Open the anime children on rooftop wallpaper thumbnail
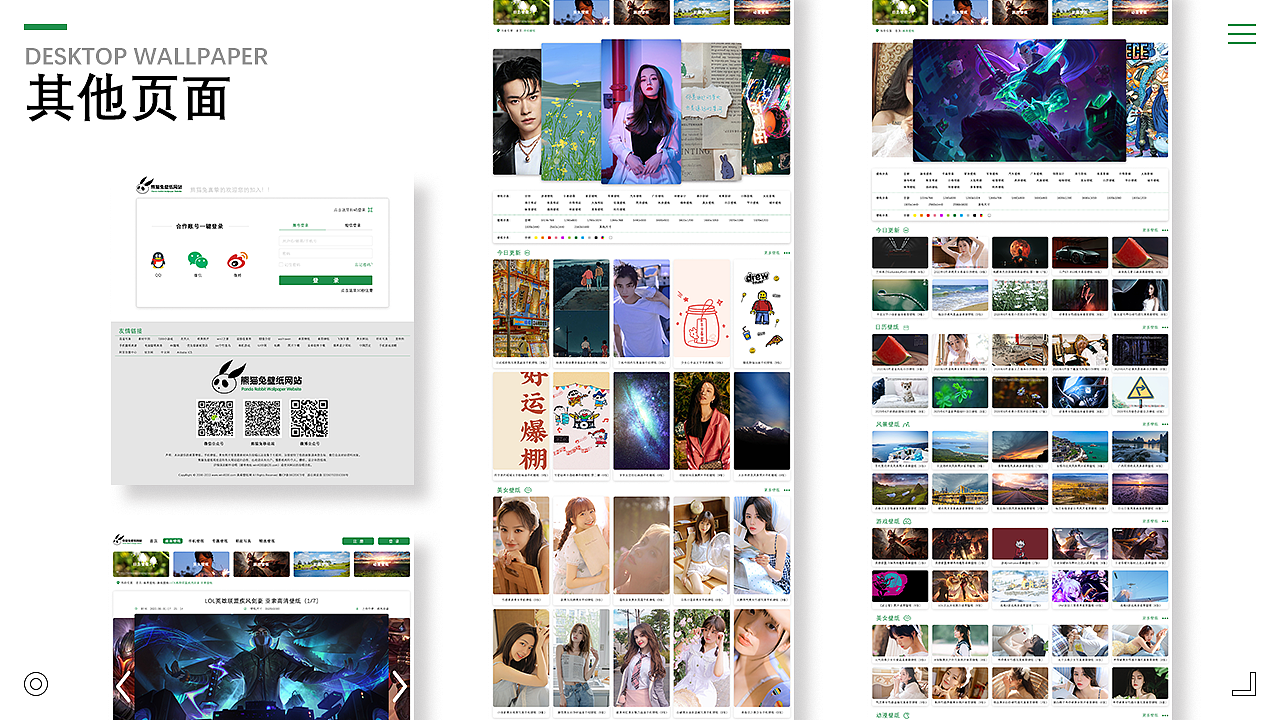The height and width of the screenshot is (720, 1280). 581,308
